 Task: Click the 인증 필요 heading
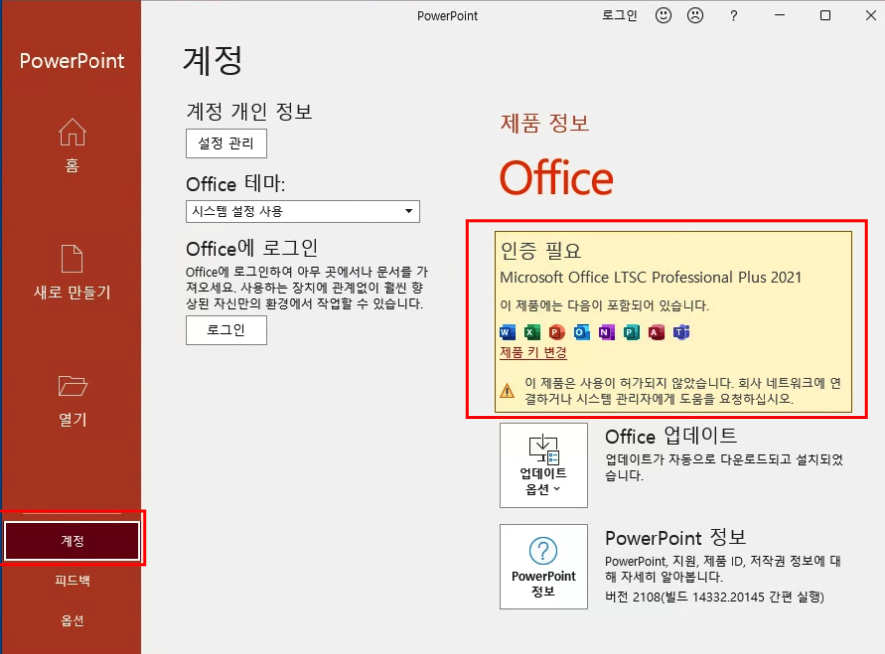click(x=541, y=250)
